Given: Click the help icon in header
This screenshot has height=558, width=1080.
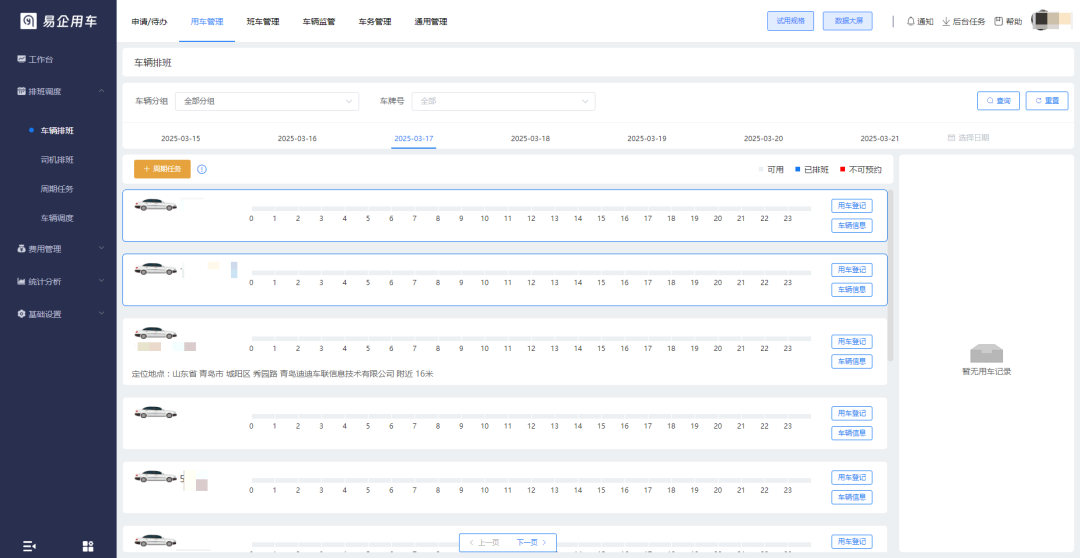Looking at the screenshot, I should 998,21.
